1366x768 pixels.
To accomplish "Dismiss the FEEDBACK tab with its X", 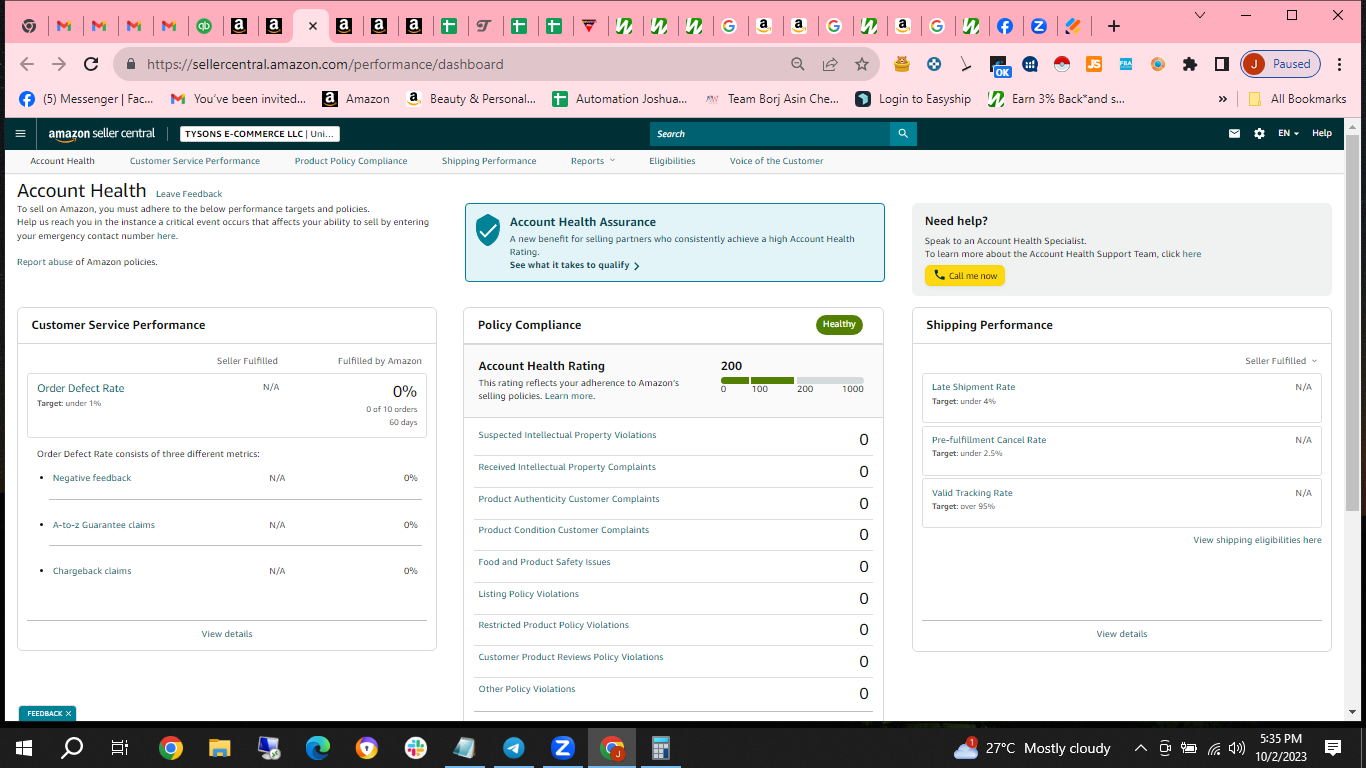I will 68,714.
